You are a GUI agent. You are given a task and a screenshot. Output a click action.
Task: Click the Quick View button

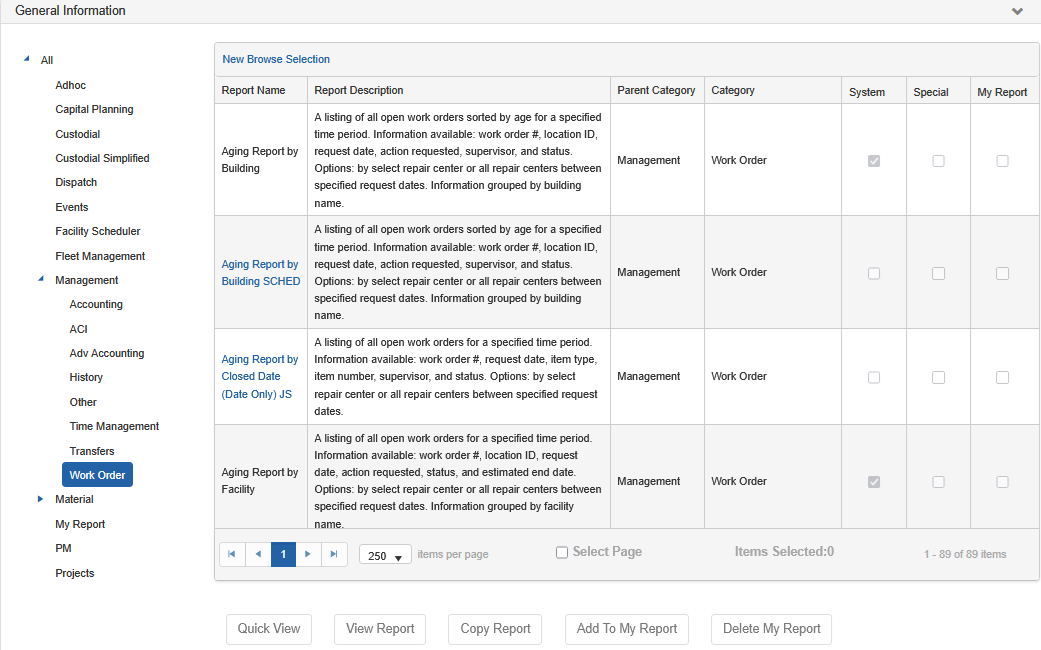[269, 629]
